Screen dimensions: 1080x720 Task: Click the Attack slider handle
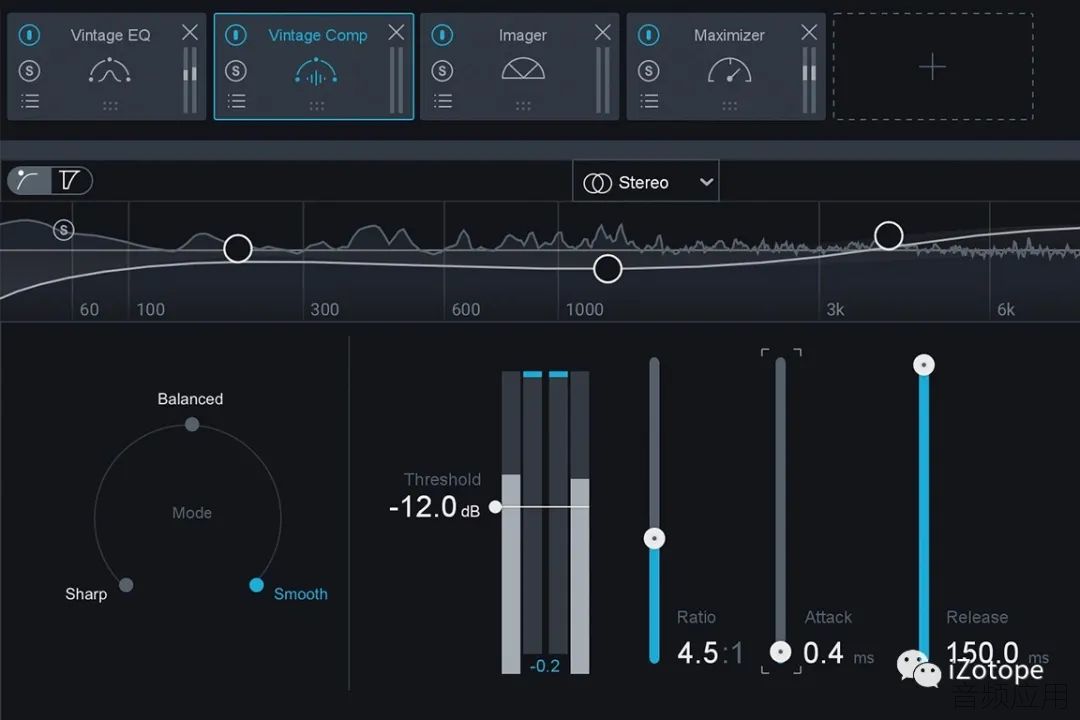(780, 651)
